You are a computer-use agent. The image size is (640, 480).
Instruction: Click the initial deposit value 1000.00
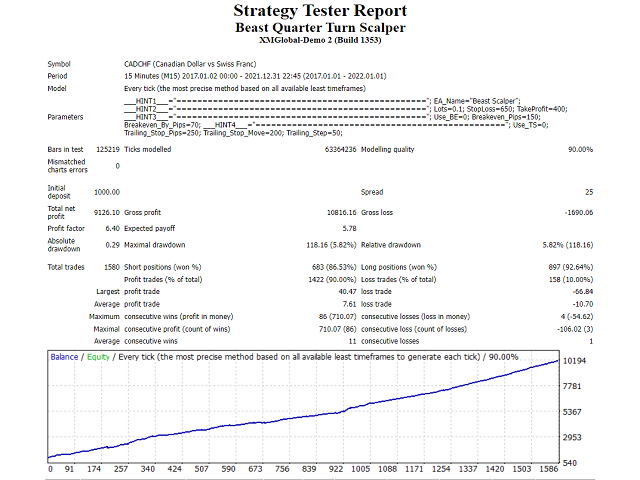pos(107,192)
